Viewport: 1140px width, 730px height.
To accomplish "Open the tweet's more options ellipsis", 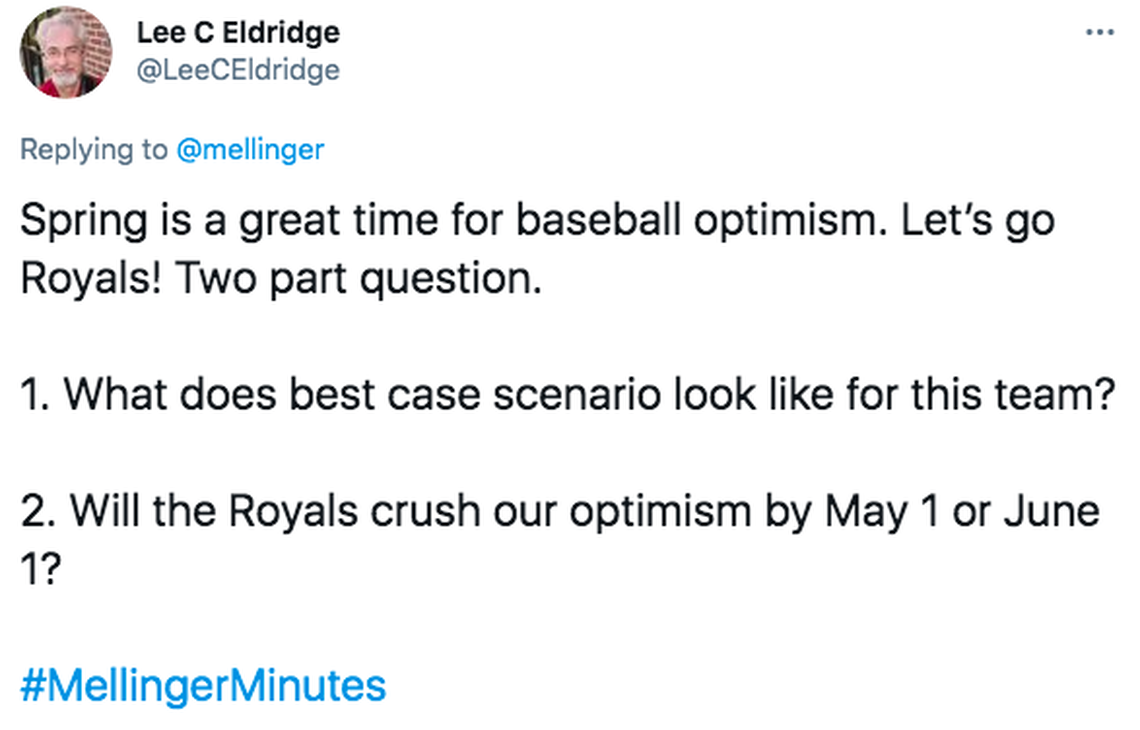I will click(1099, 32).
